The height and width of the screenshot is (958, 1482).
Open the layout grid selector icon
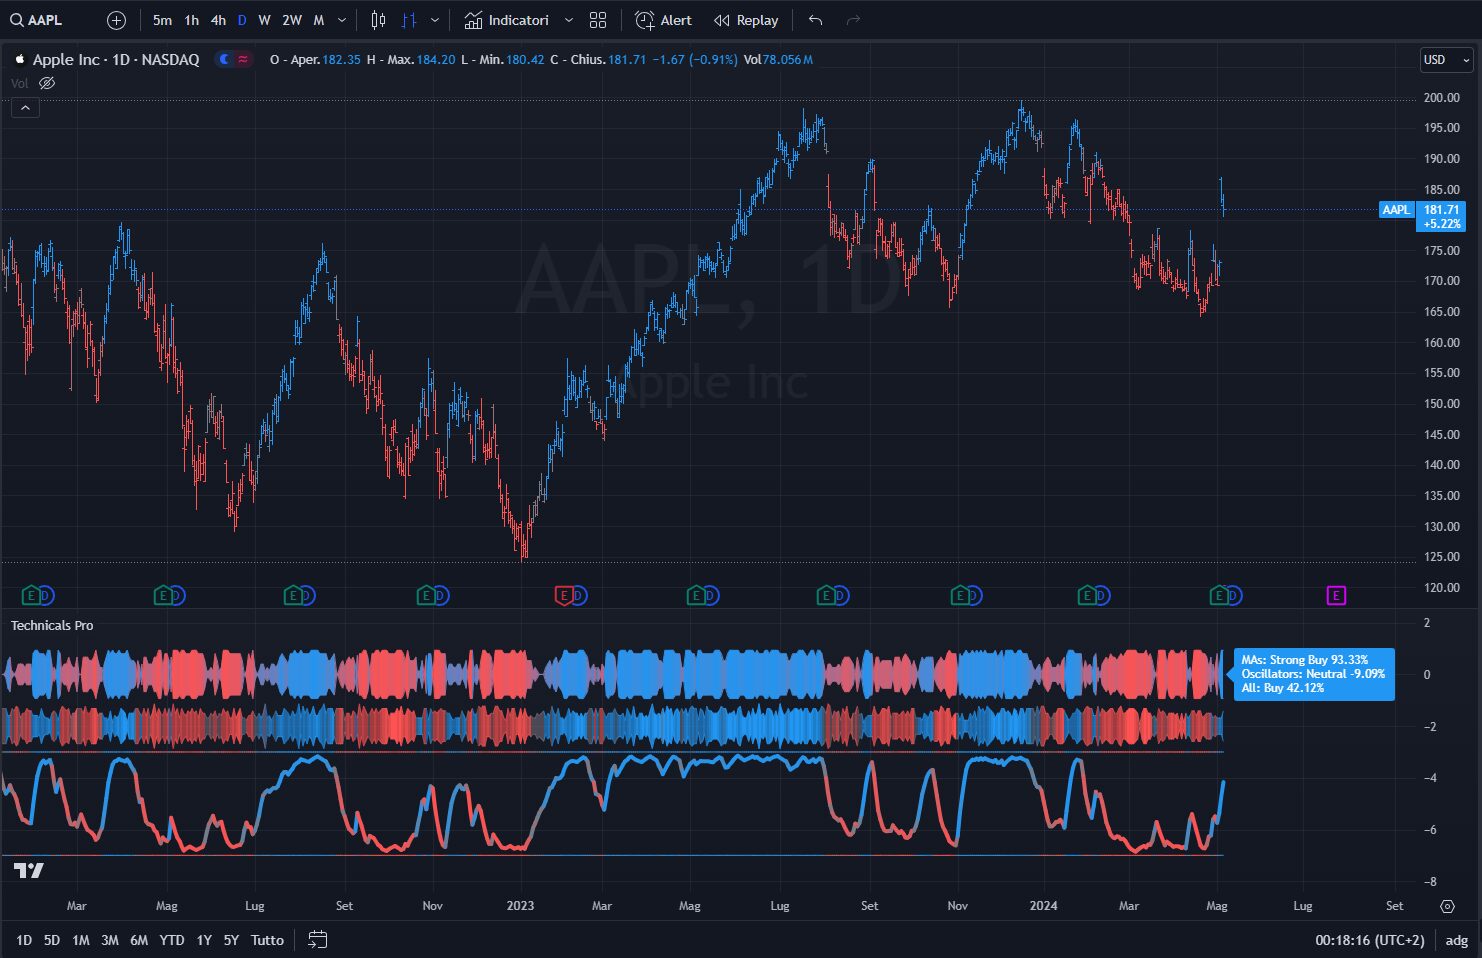pos(598,20)
